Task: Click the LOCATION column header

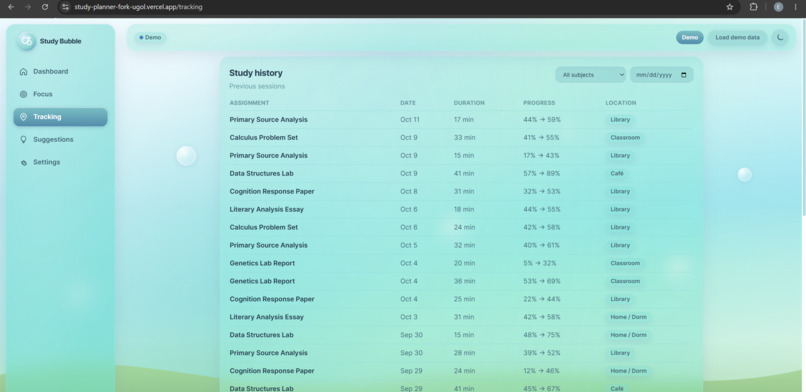Action: tap(620, 103)
